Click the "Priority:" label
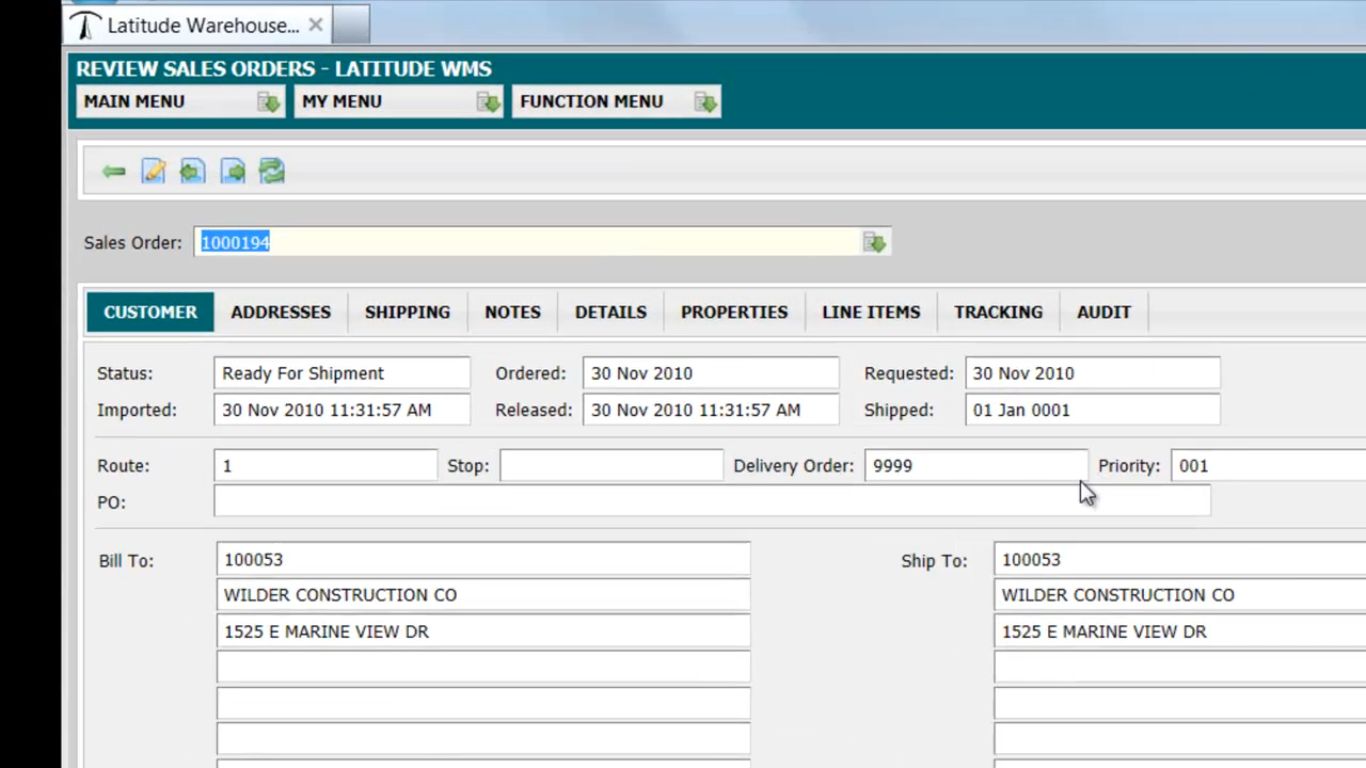 pos(1129,466)
